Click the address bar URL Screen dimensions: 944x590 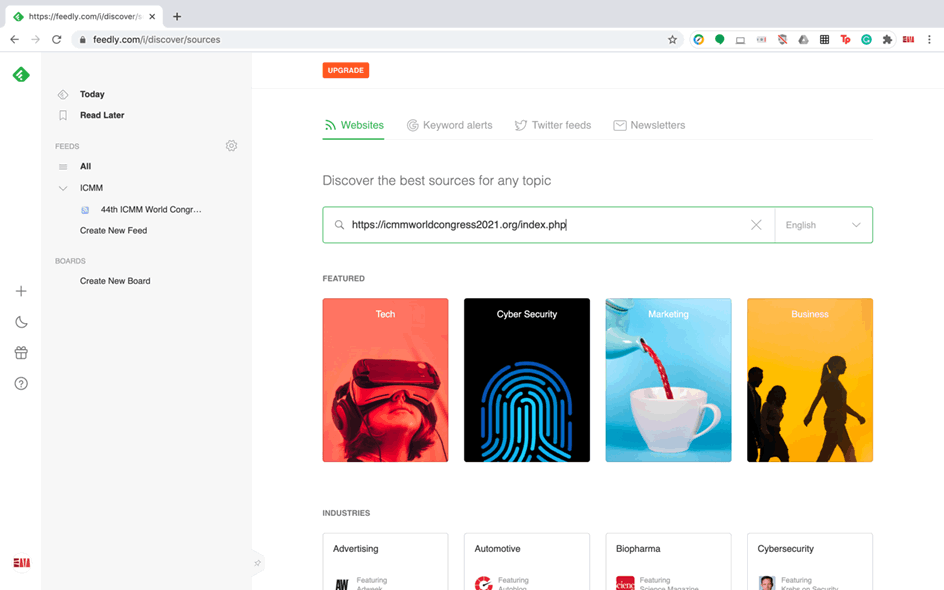(x=157, y=40)
